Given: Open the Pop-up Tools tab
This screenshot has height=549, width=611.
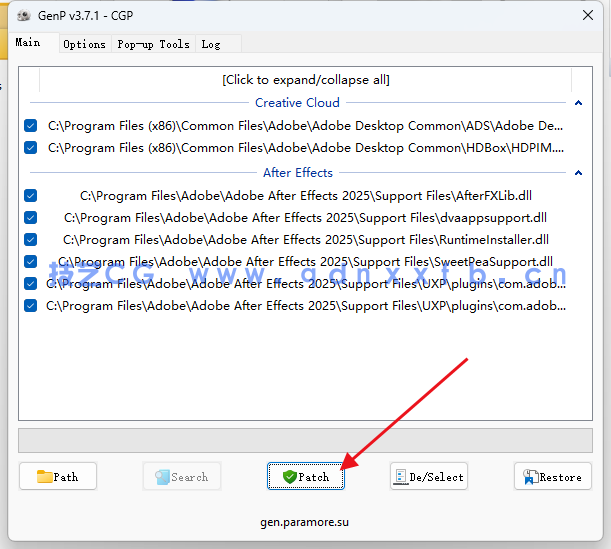Looking at the screenshot, I should (153, 44).
